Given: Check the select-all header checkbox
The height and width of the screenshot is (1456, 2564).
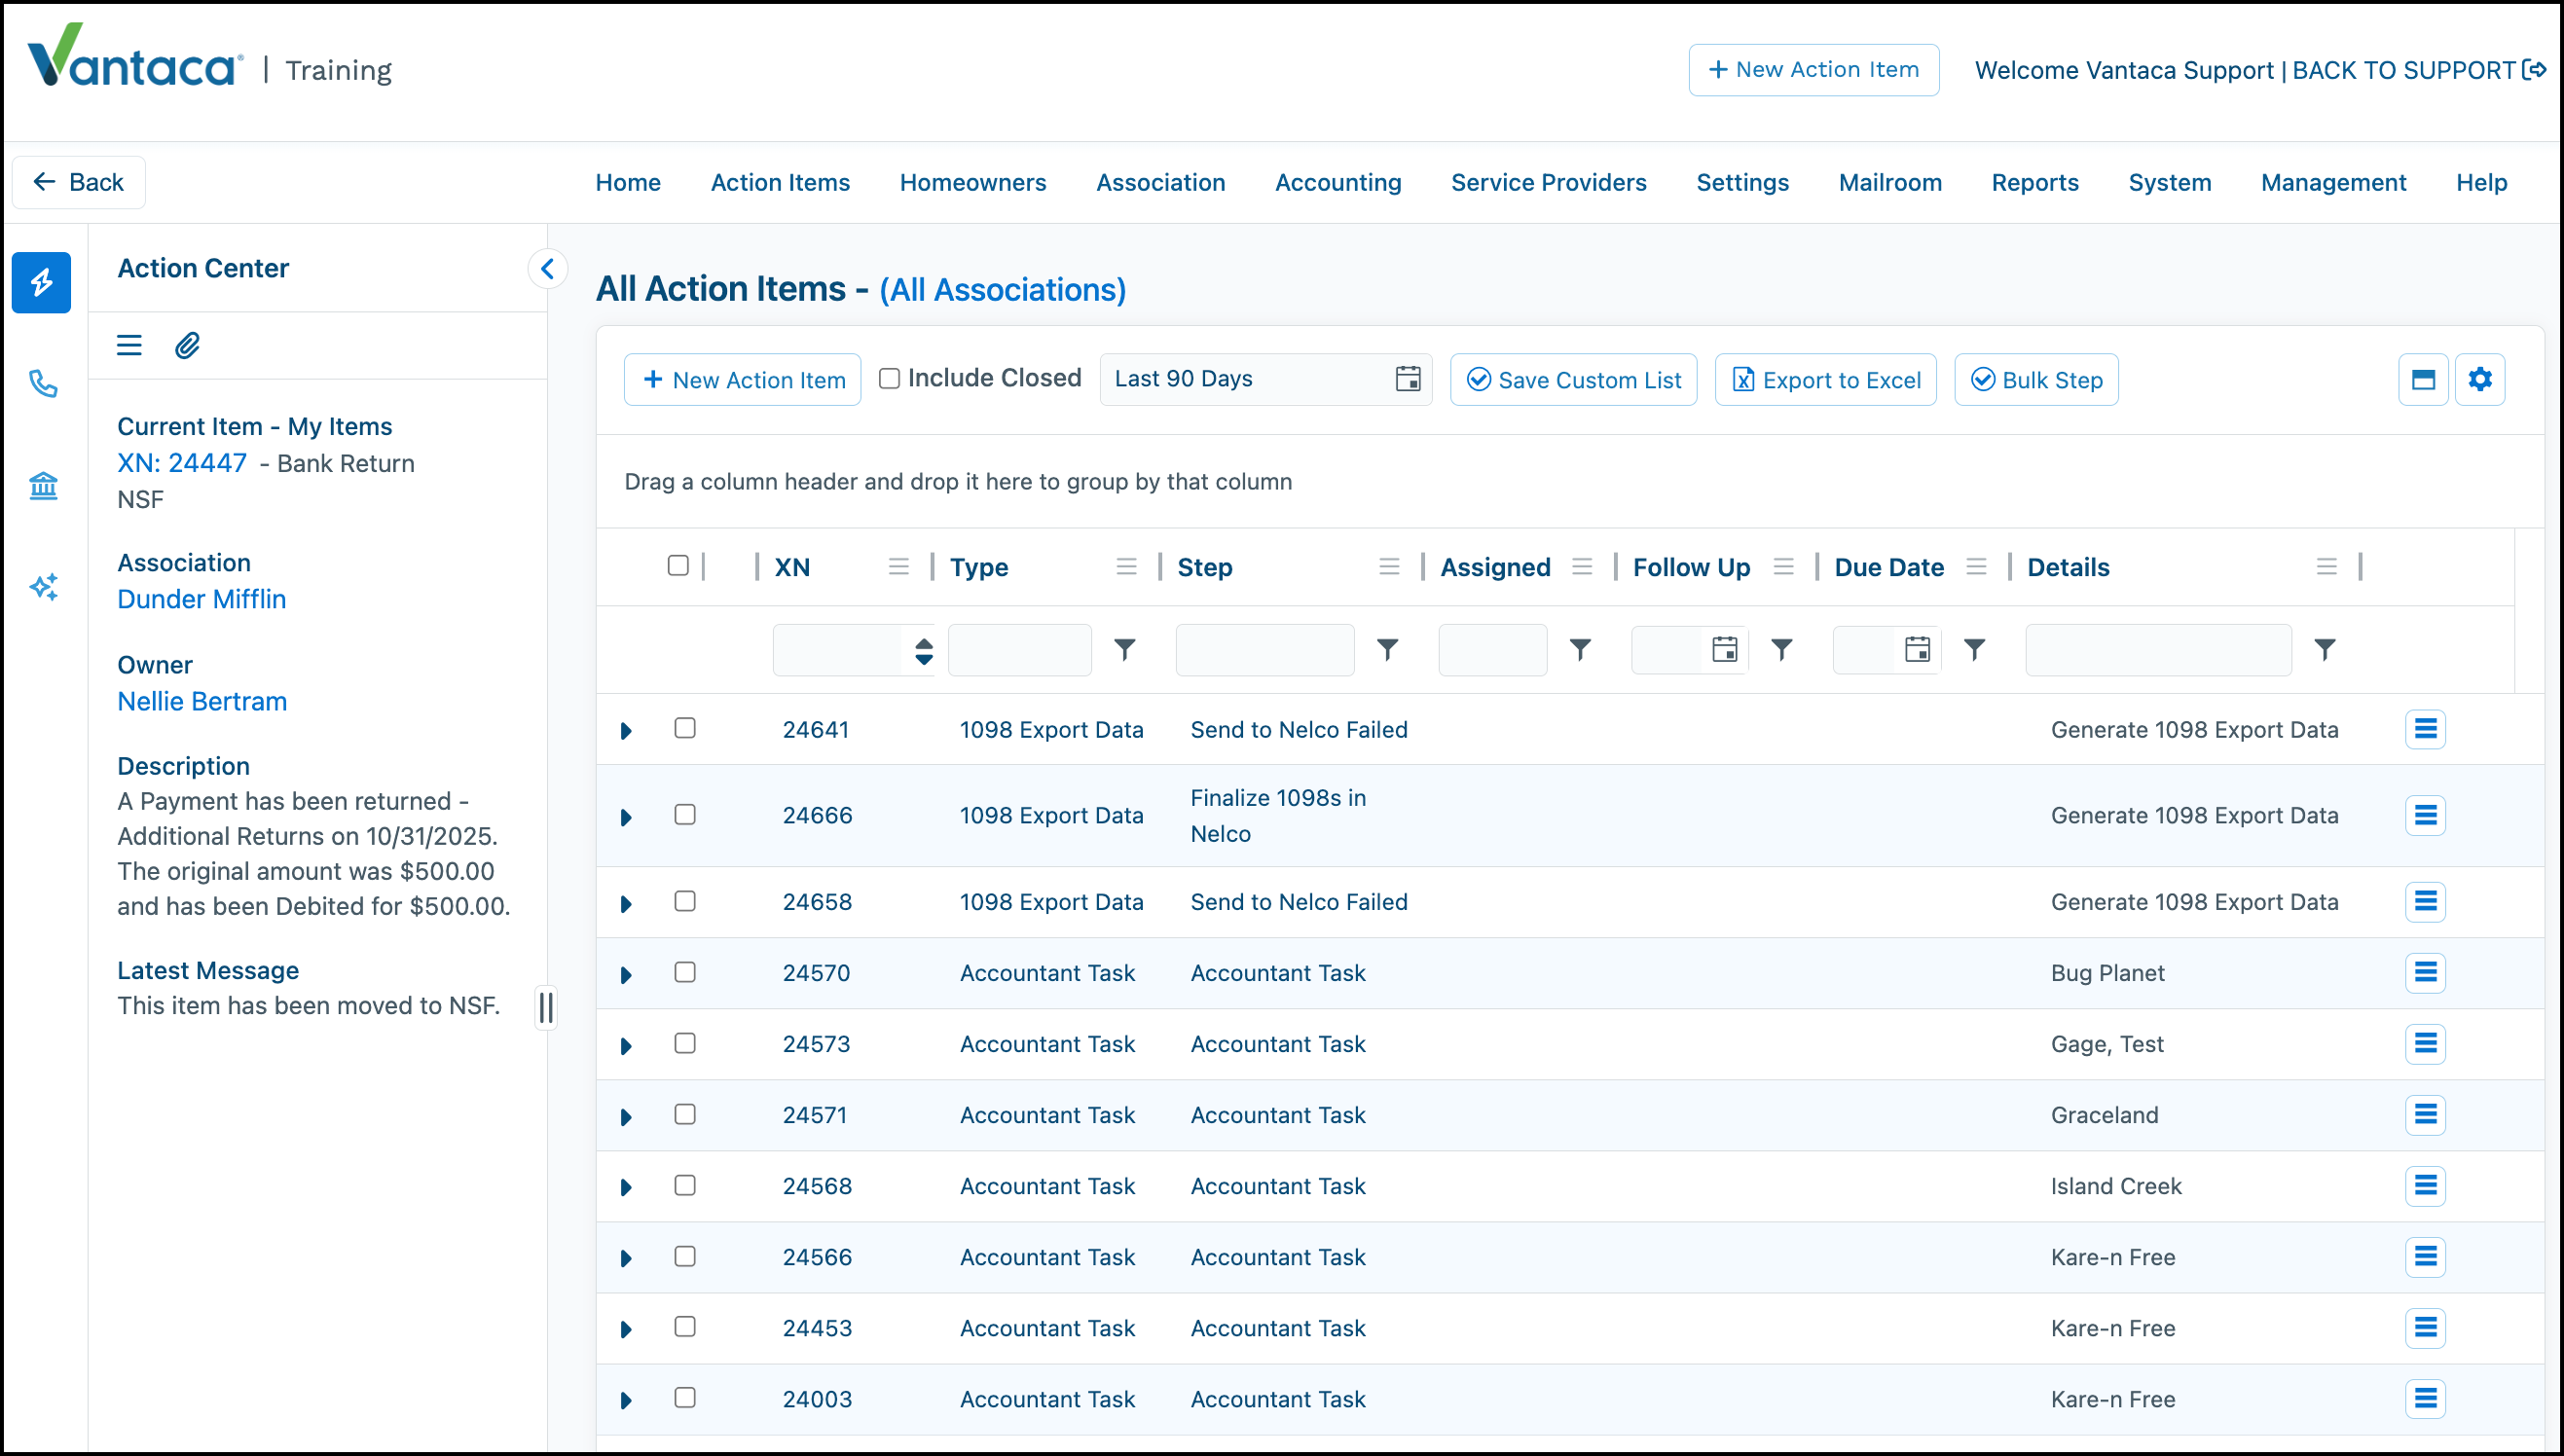Looking at the screenshot, I should tap(678, 566).
